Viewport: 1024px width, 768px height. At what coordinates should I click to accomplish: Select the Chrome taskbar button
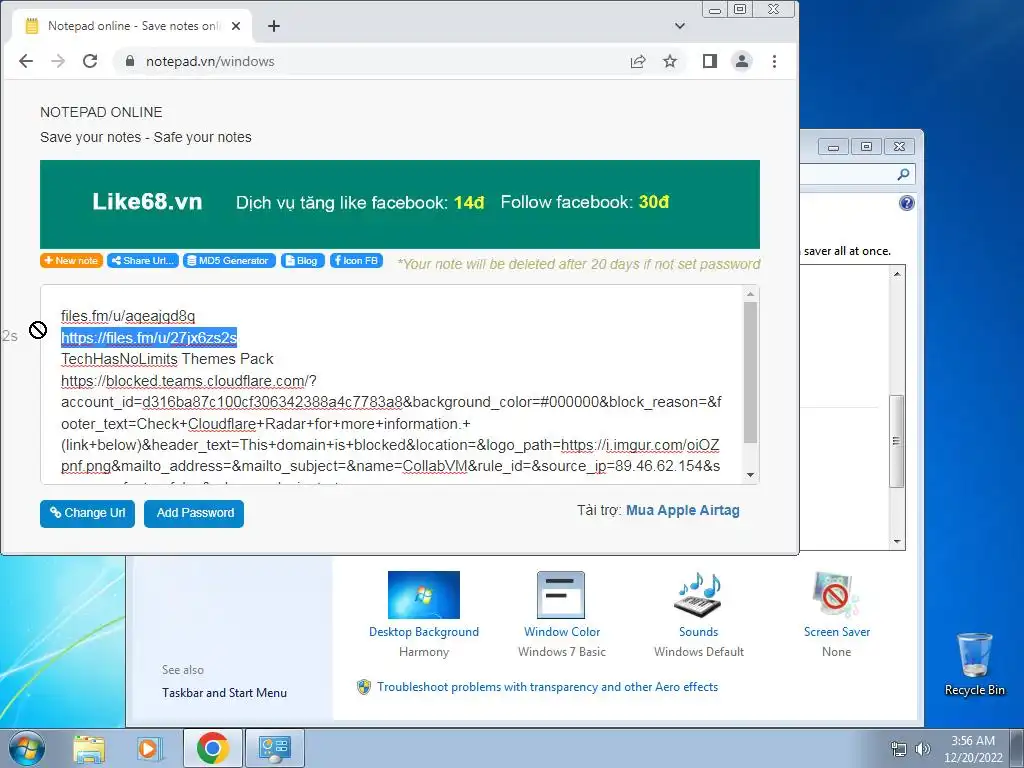click(212, 748)
